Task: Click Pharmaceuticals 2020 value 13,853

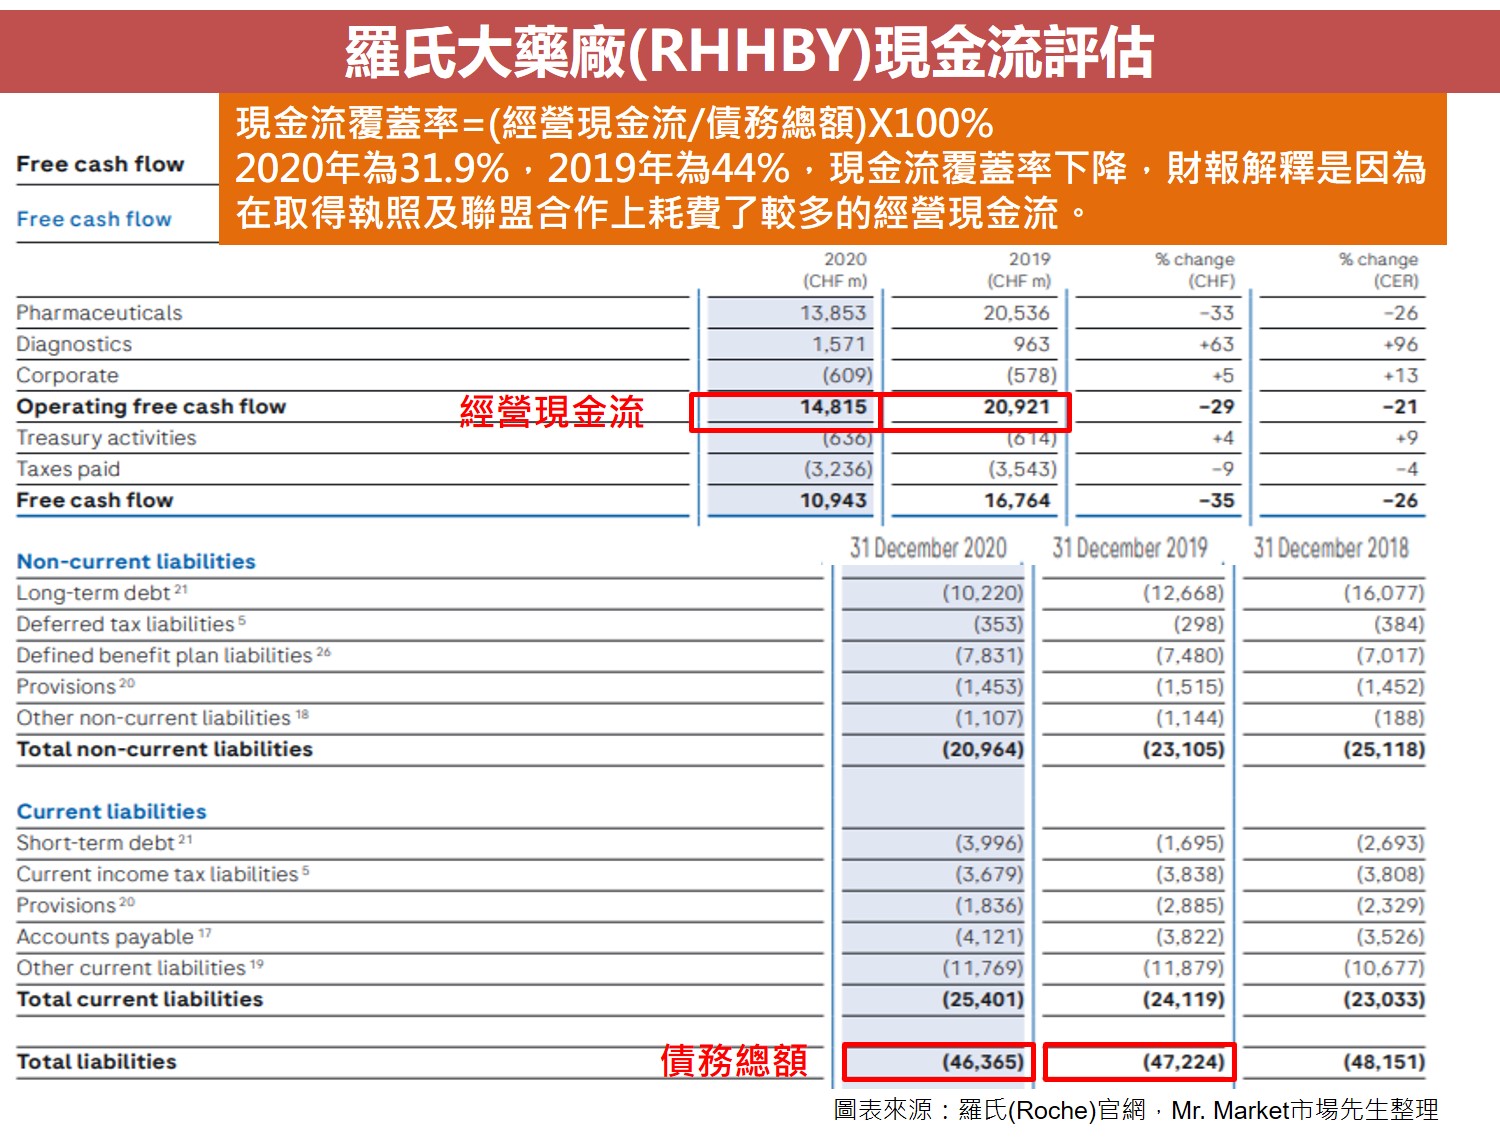Action: 833,313
